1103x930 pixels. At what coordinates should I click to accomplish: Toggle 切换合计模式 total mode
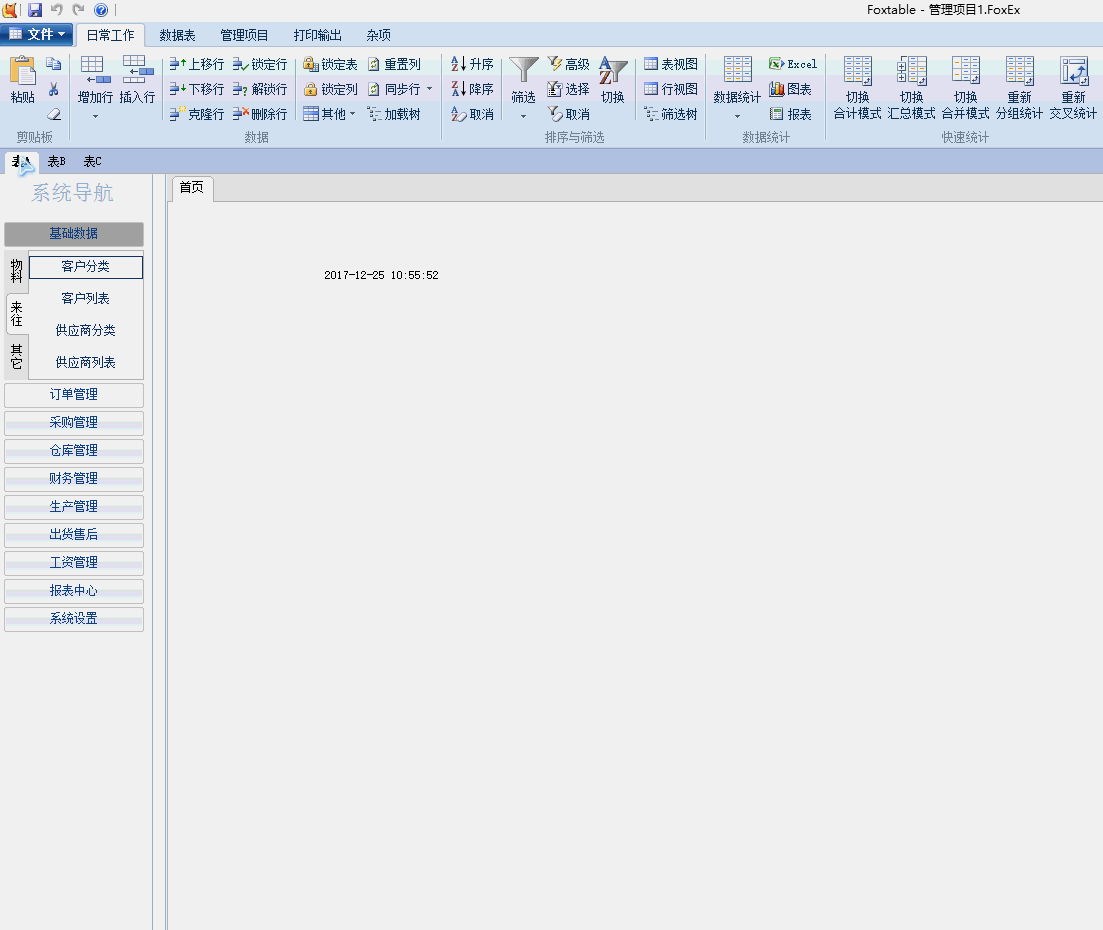857,88
